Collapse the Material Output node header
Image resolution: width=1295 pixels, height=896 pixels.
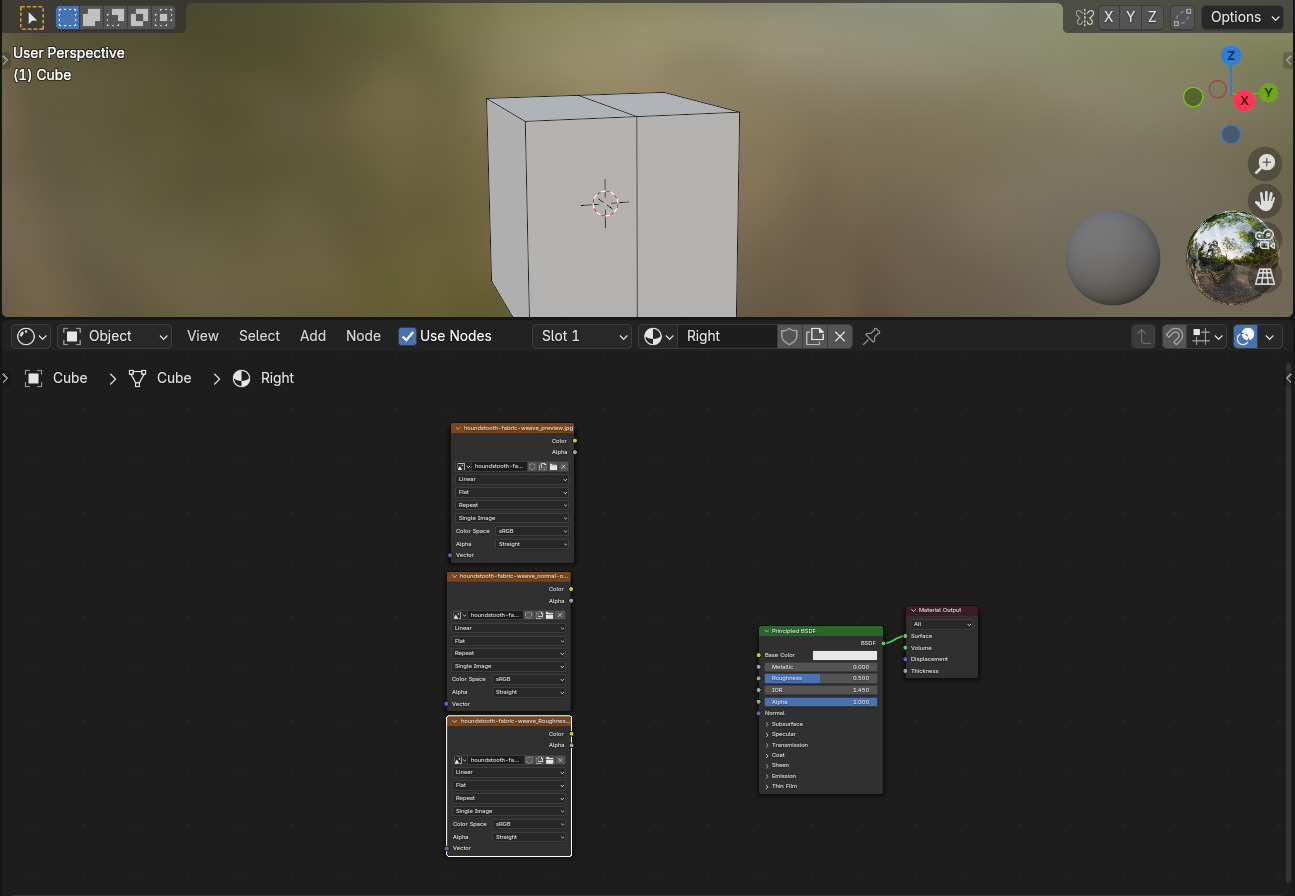pos(913,610)
